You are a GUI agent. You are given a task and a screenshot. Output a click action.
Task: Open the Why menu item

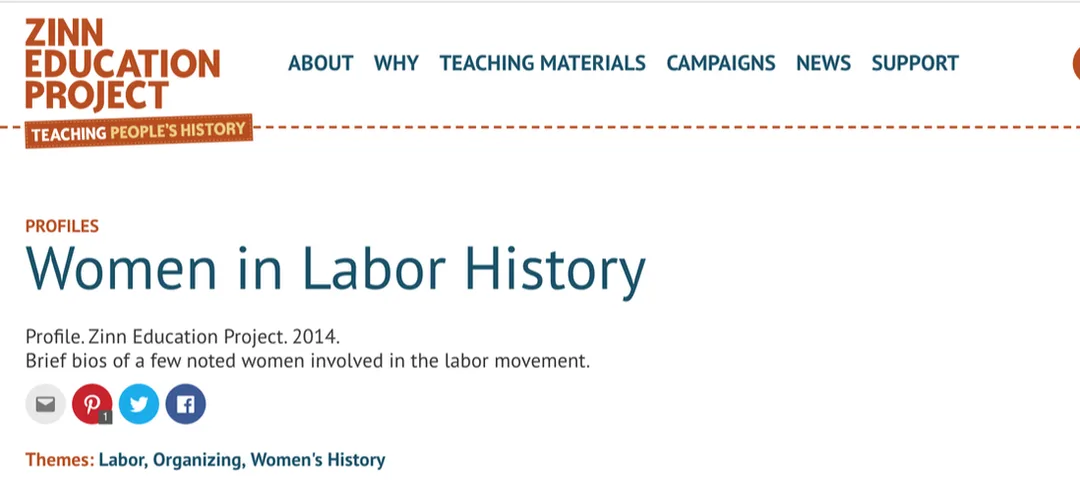pyautogui.click(x=396, y=63)
